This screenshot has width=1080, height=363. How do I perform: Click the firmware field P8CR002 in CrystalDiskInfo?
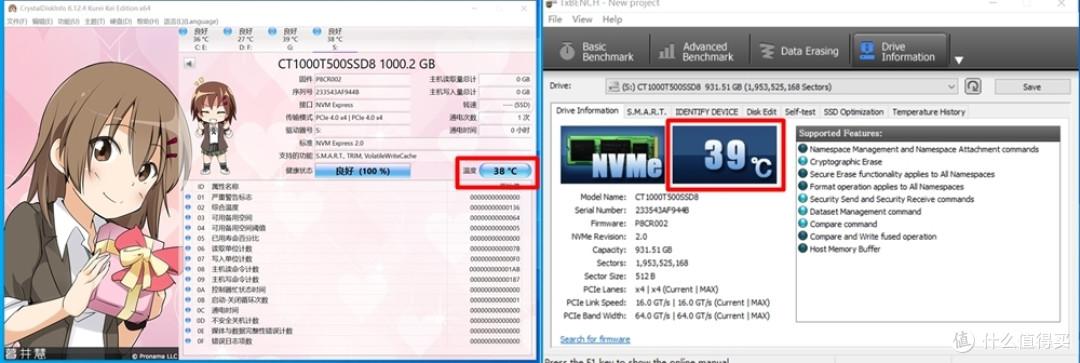tap(362, 79)
